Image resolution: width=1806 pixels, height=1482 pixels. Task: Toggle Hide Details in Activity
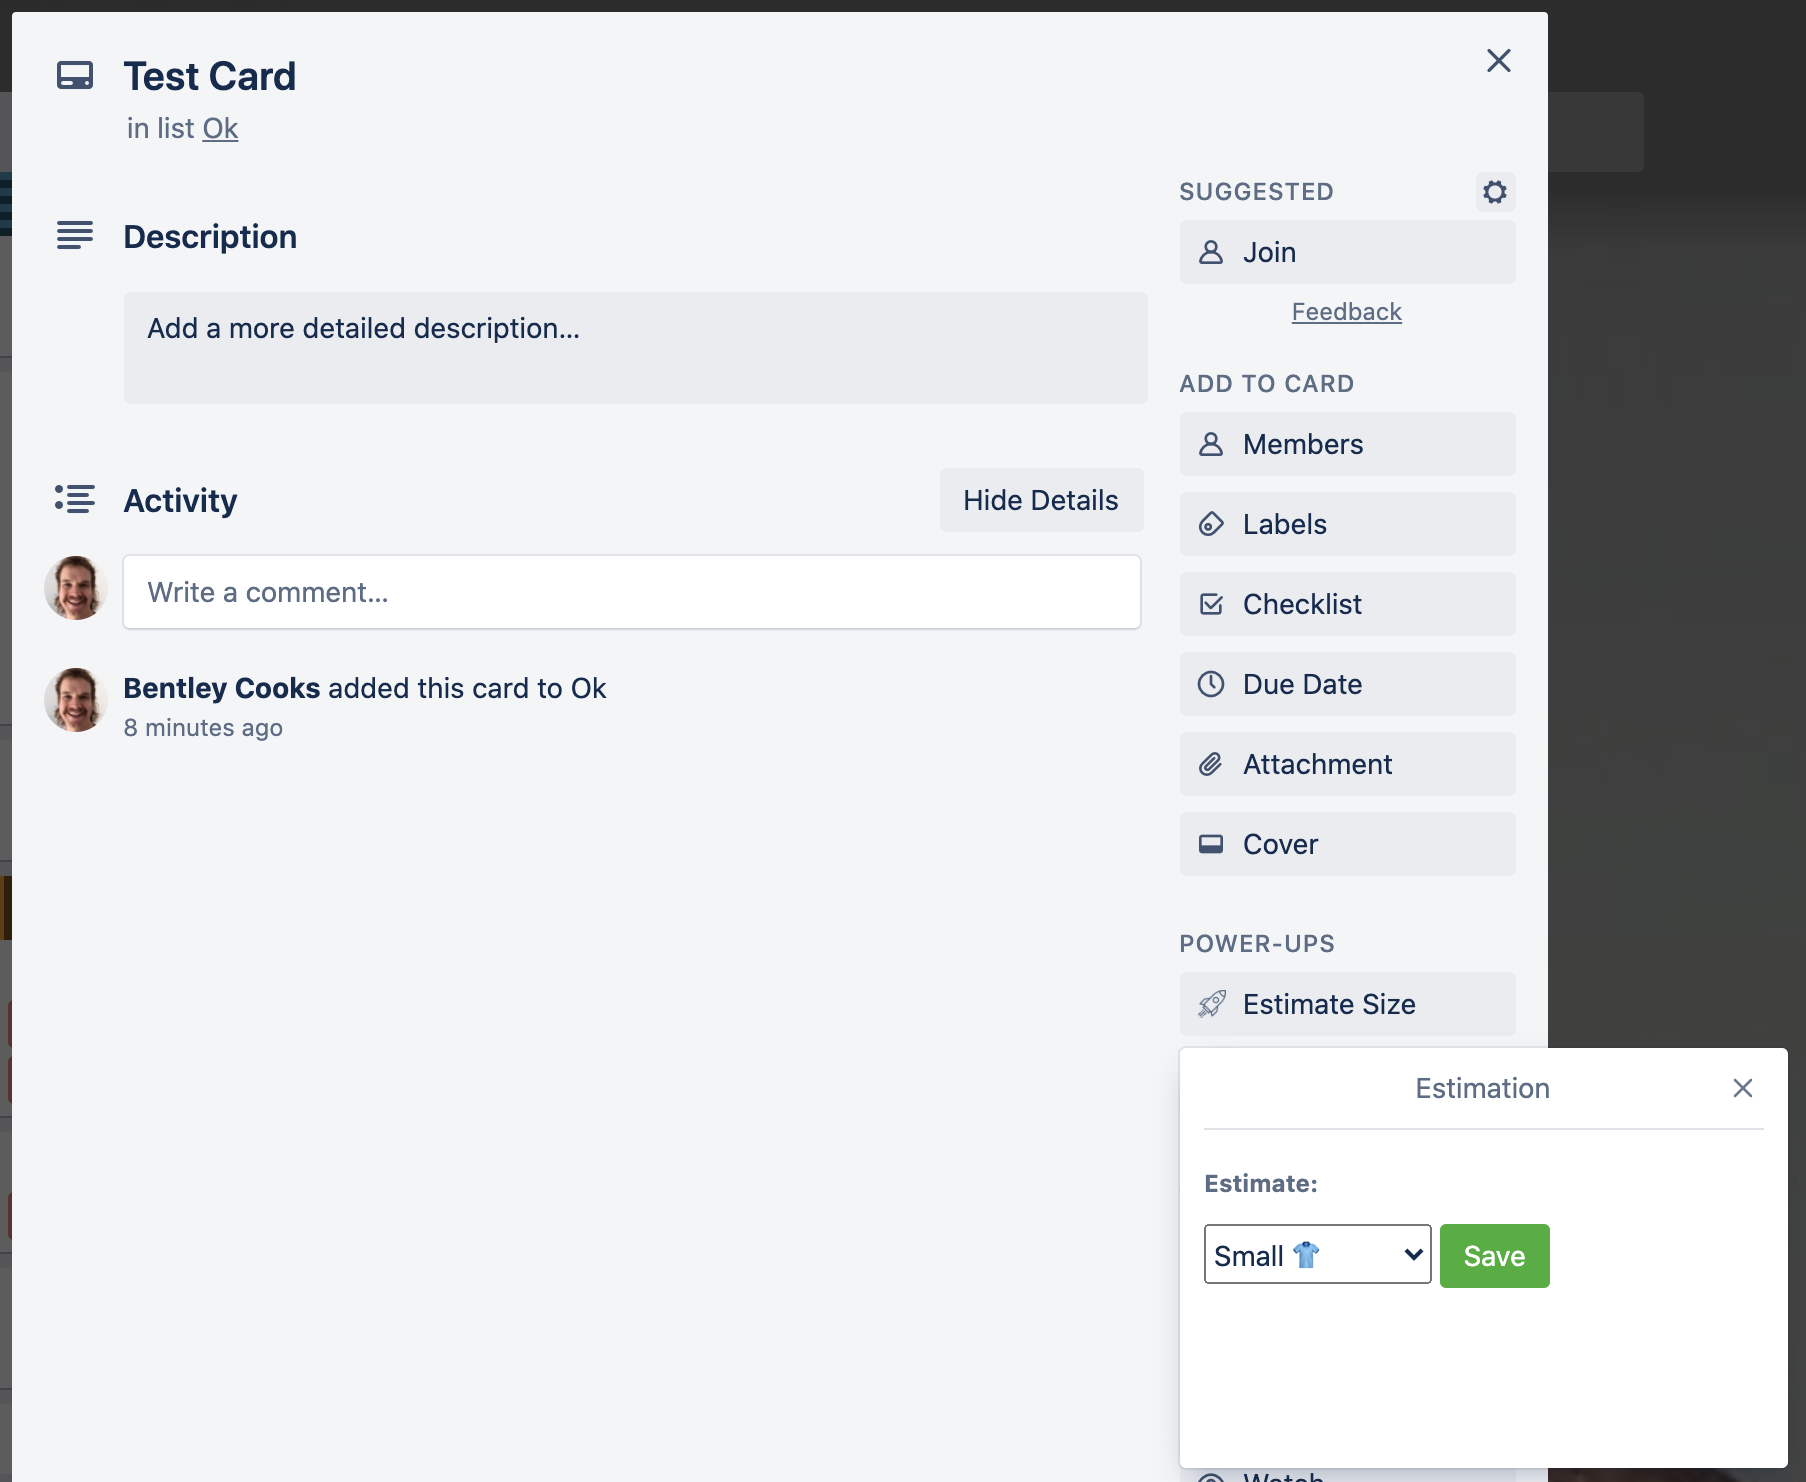click(x=1041, y=500)
